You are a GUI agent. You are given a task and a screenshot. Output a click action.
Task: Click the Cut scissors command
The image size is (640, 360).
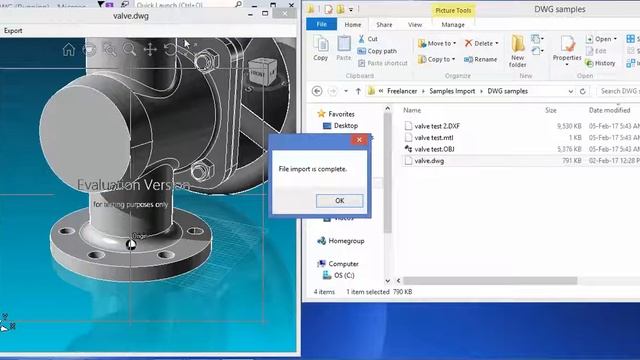[367, 39]
